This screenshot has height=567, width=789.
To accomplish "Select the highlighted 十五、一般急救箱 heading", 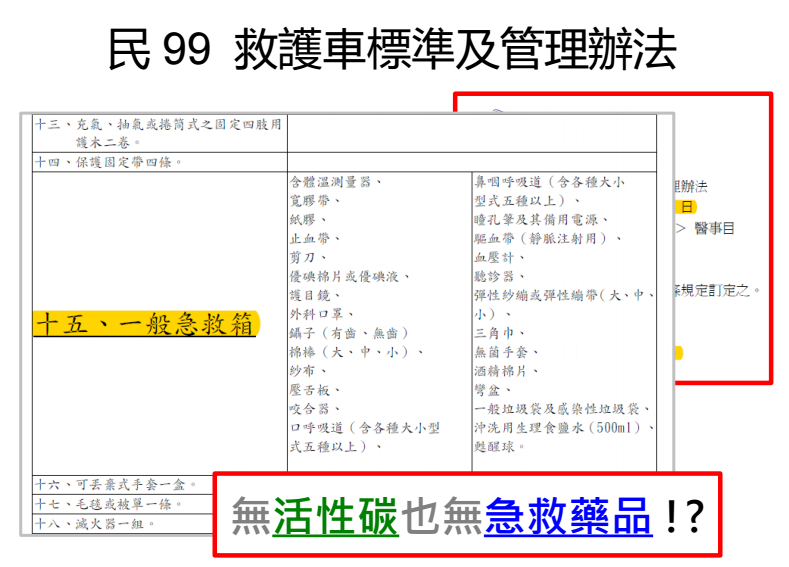I will tap(146, 323).
